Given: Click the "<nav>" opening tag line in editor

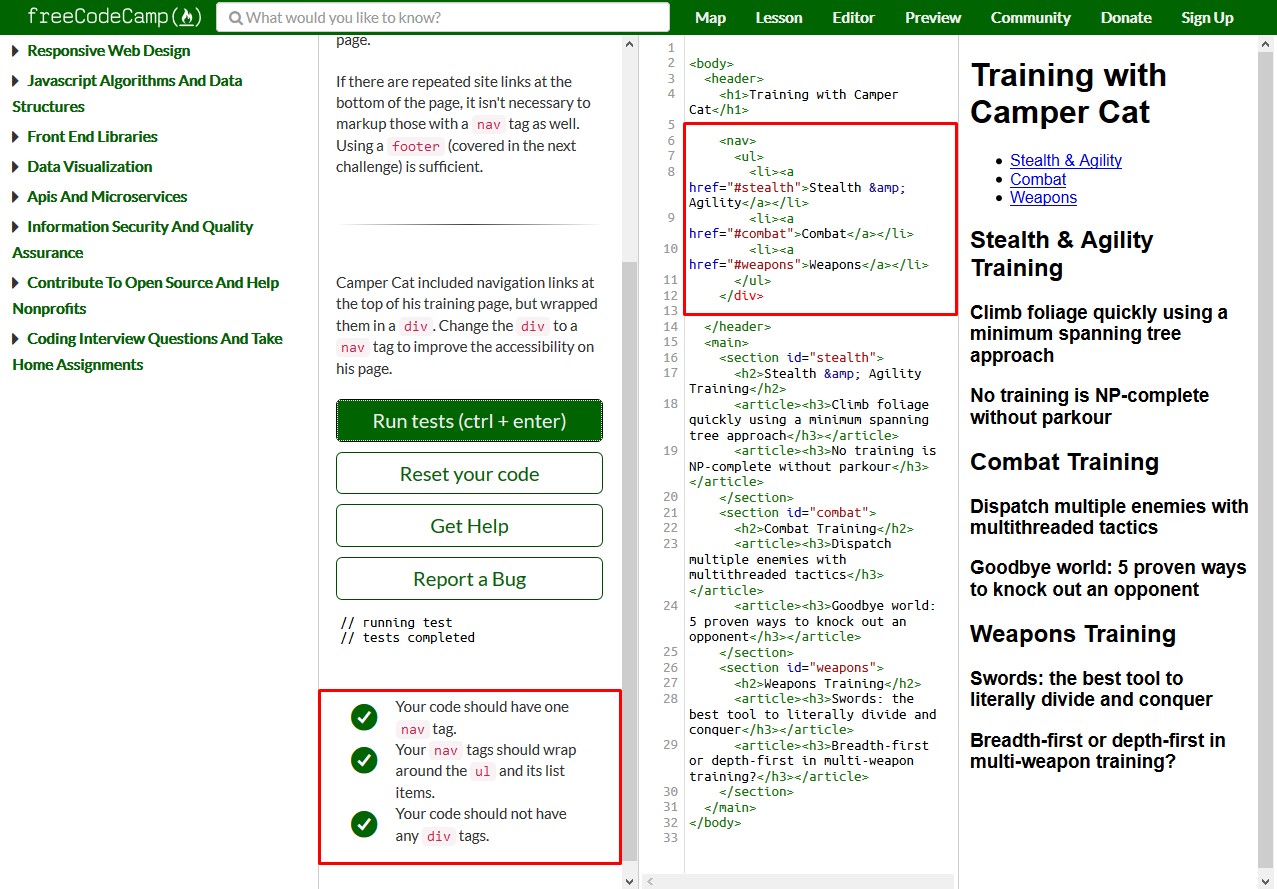Looking at the screenshot, I should 738,141.
